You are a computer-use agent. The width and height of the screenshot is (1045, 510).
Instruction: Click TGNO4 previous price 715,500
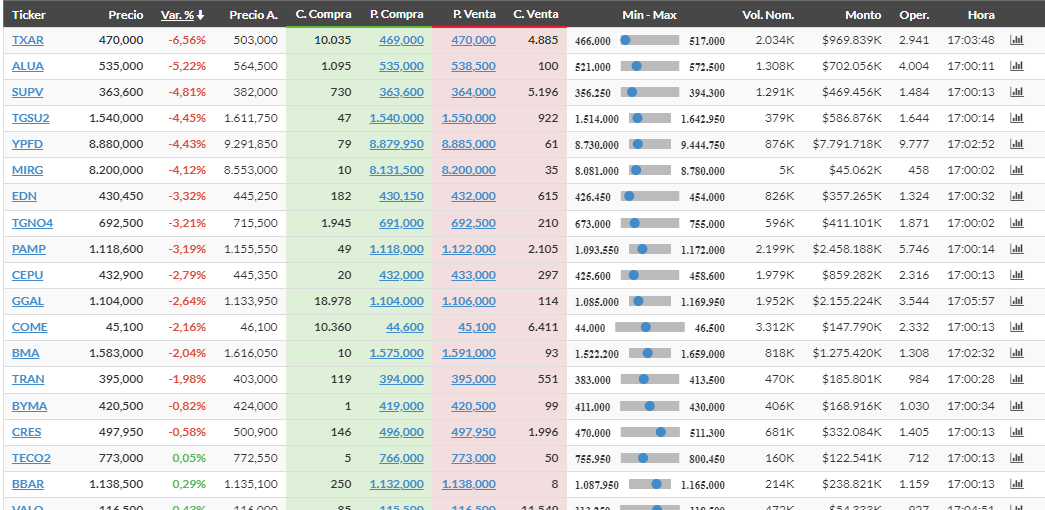tap(256, 223)
